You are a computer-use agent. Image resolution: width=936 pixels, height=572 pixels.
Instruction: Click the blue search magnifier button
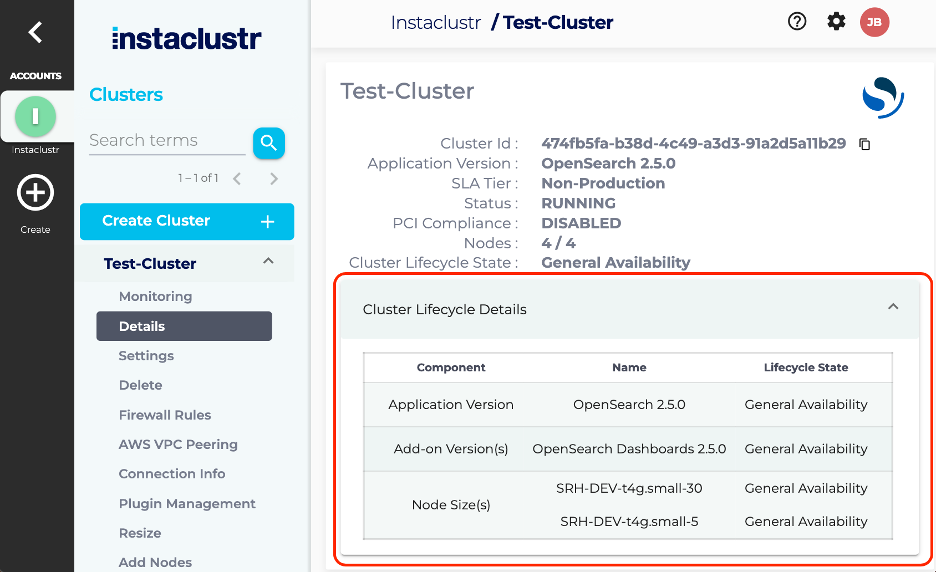(x=269, y=143)
